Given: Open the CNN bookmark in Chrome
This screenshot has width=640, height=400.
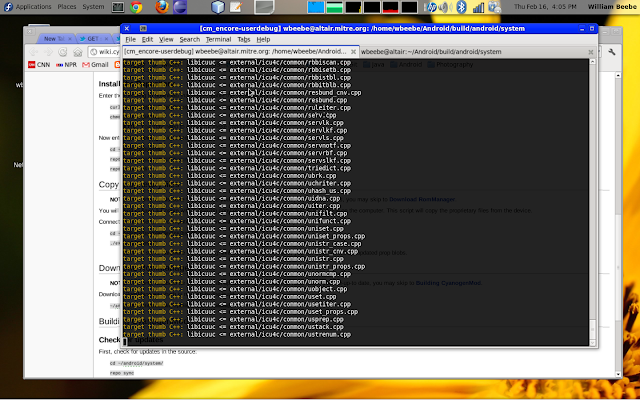Looking at the screenshot, I should point(39,64).
